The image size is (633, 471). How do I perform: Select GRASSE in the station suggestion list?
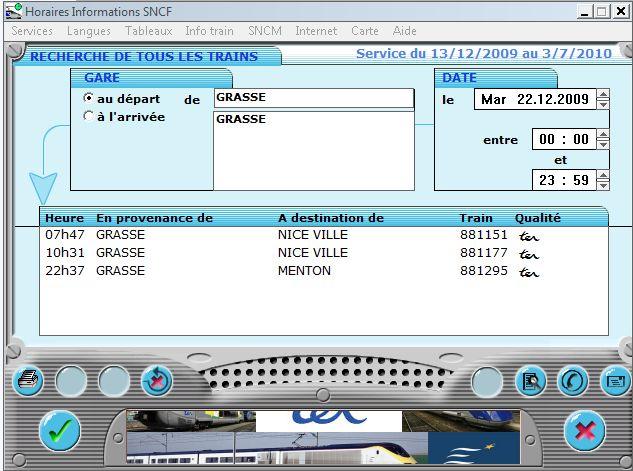point(241,119)
